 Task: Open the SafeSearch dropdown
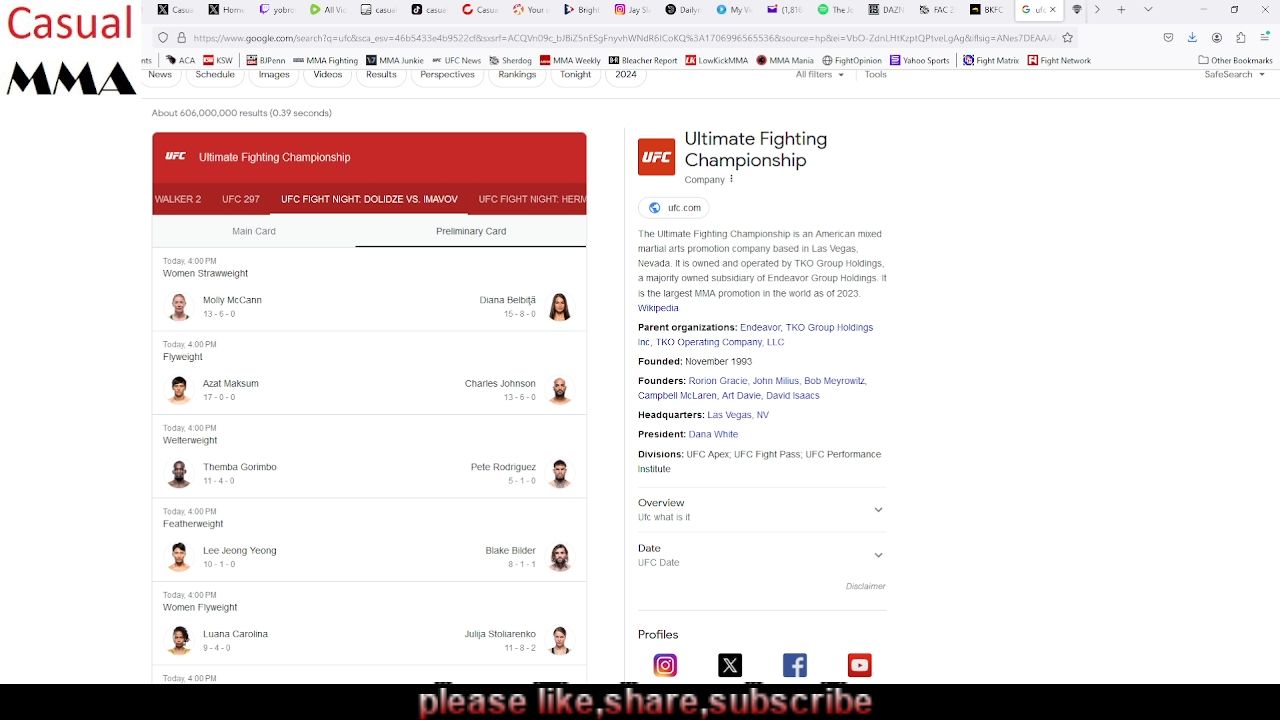(x=1234, y=75)
